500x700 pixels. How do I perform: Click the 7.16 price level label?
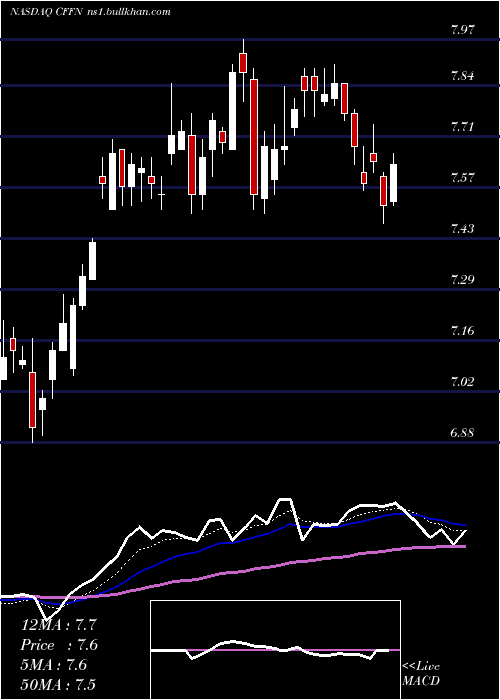463,331
